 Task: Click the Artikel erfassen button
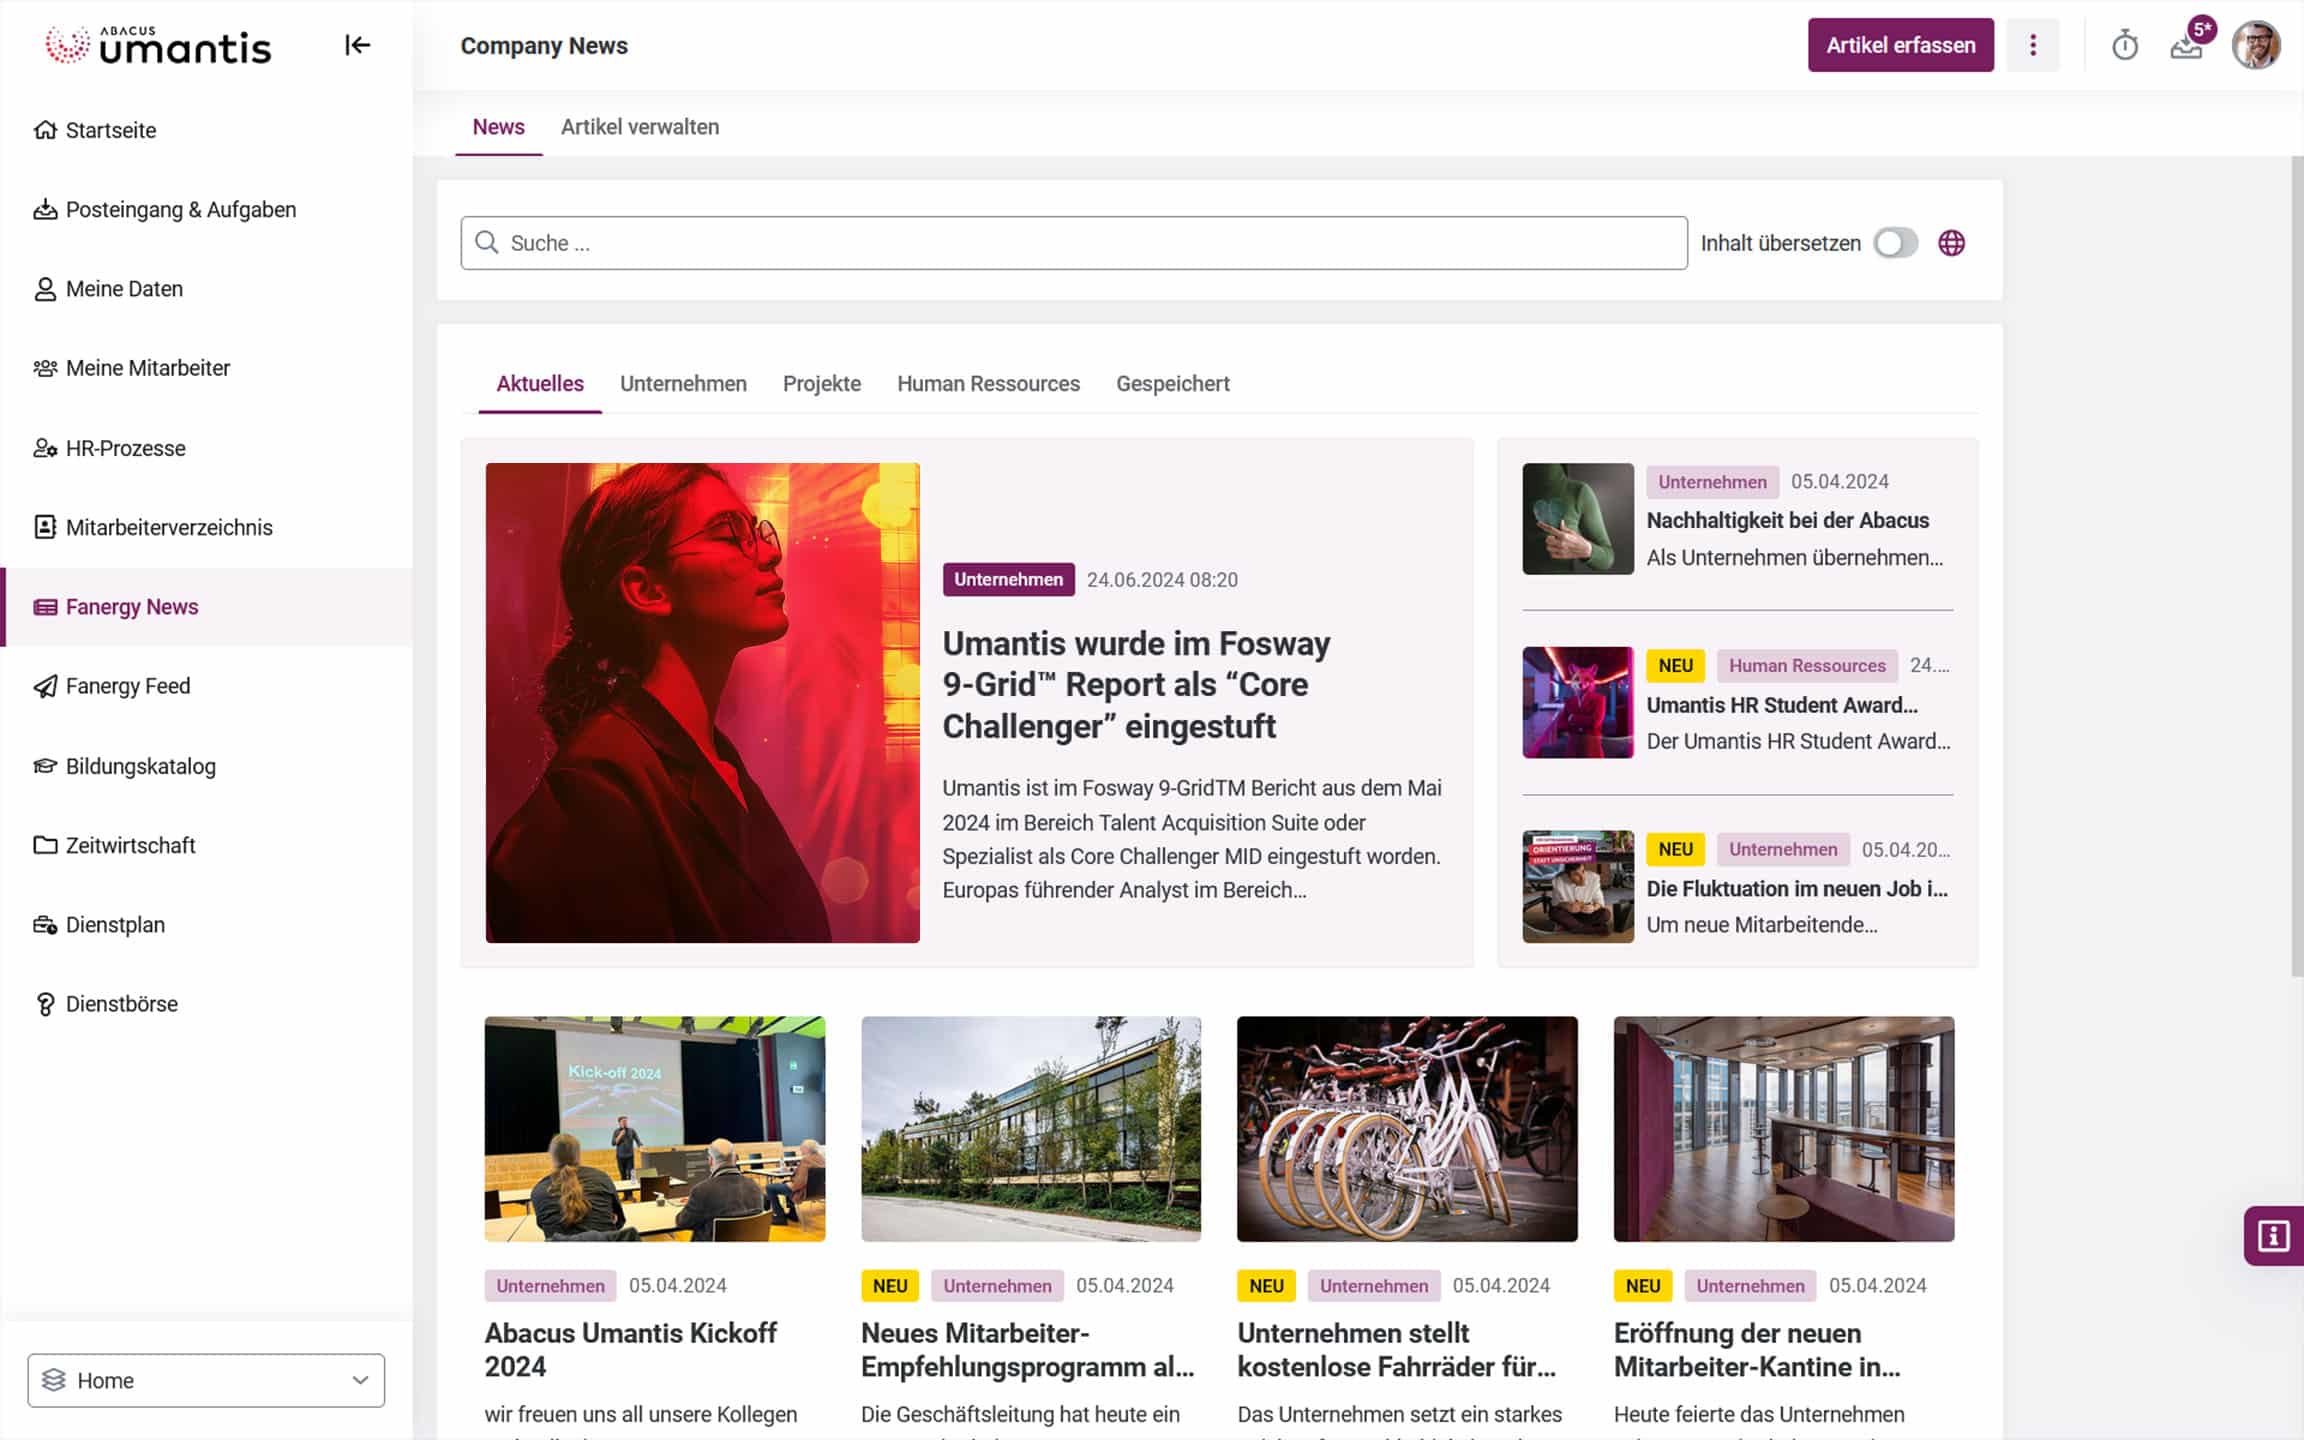[1900, 45]
